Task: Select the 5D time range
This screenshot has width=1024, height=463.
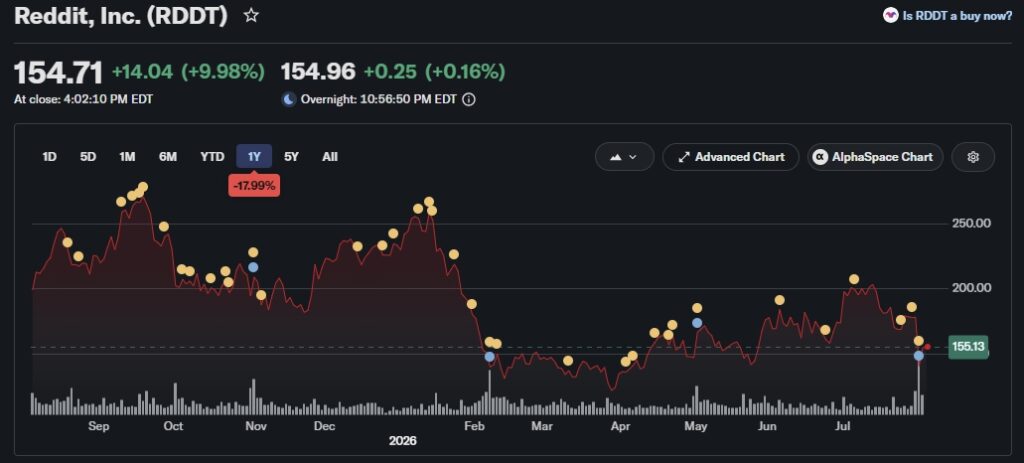Action: (88, 157)
